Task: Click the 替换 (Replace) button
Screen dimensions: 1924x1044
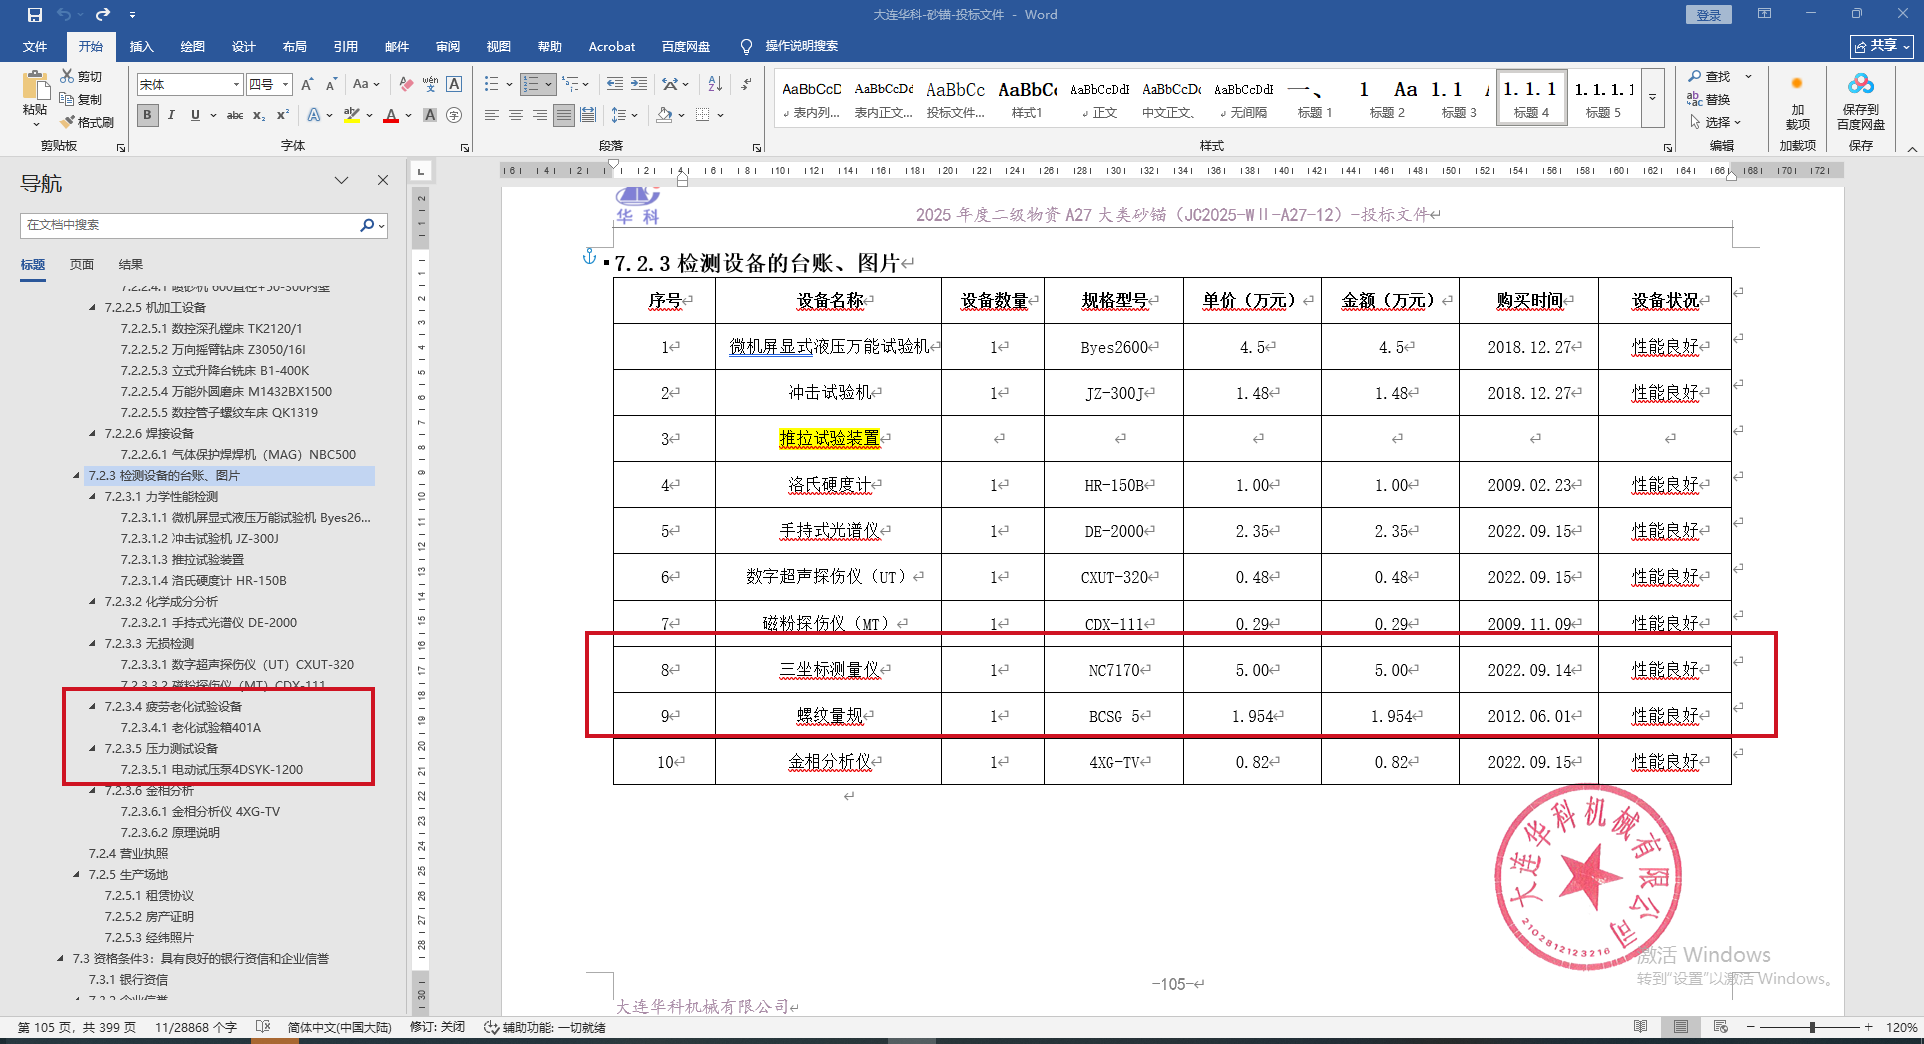Action: point(1709,99)
